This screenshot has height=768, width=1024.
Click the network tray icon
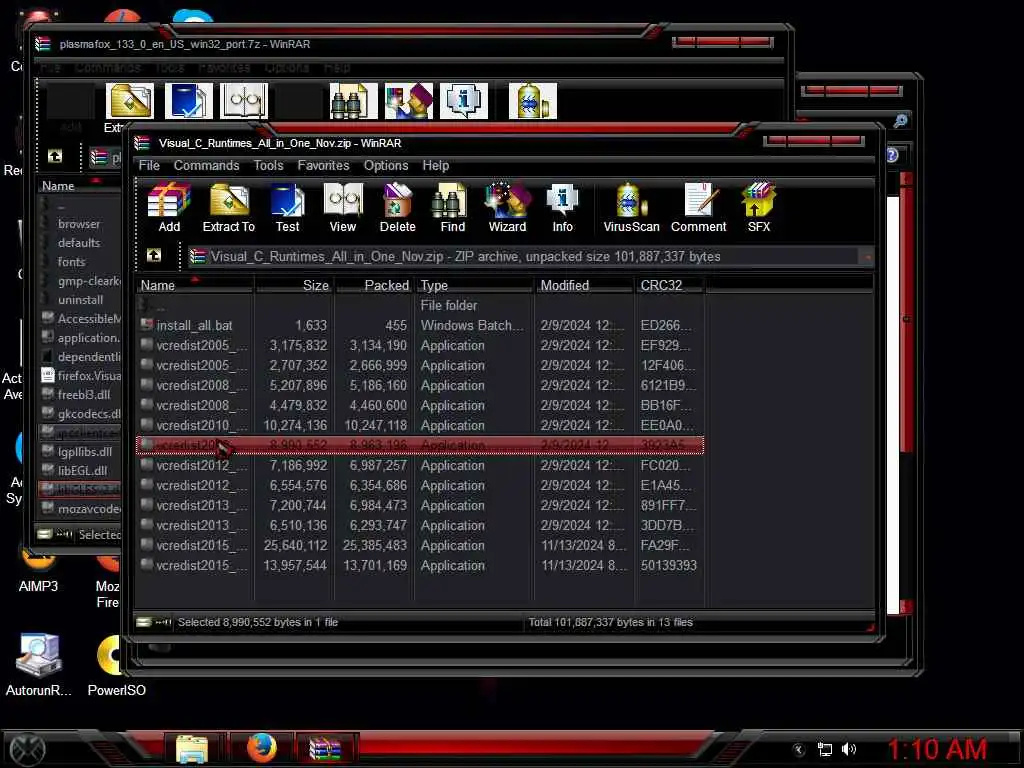click(x=825, y=749)
